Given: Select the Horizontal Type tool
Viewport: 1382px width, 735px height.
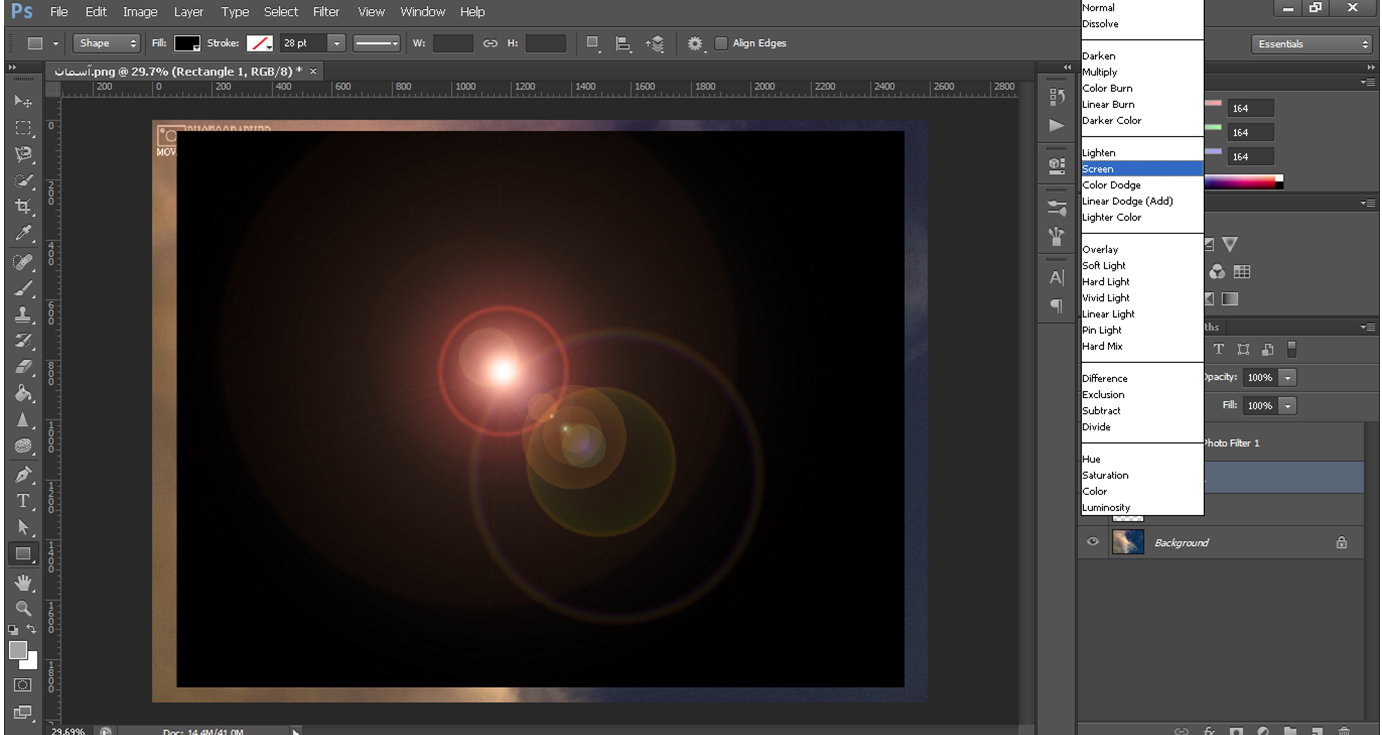Looking at the screenshot, I should [23, 501].
